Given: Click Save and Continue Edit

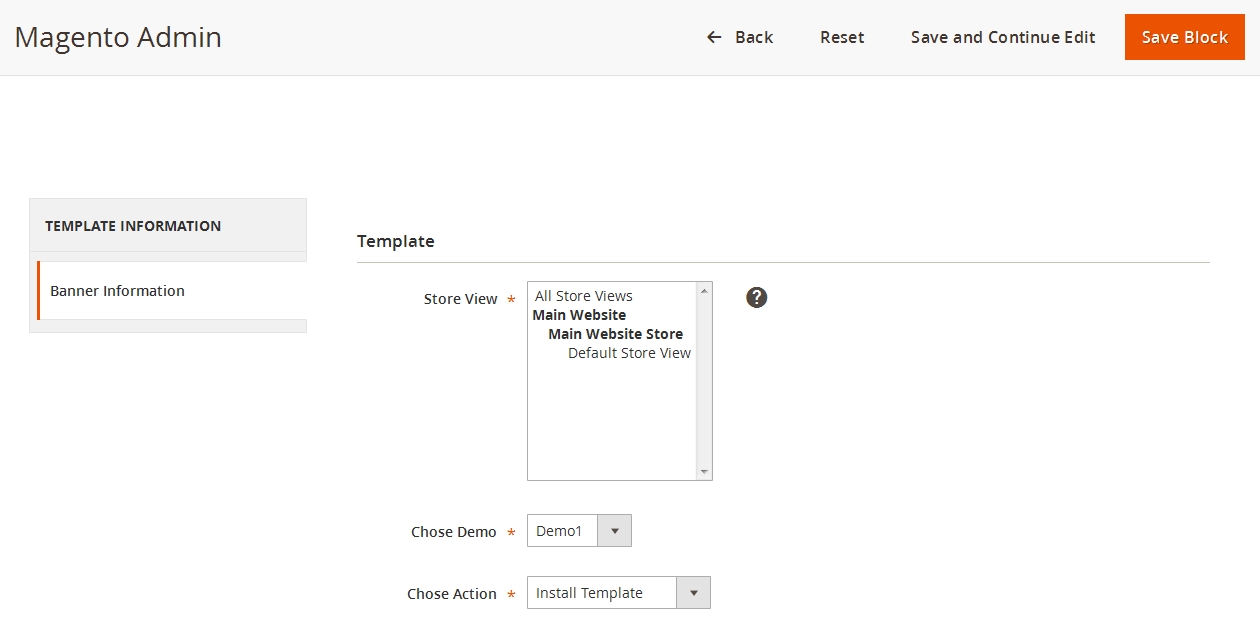Looking at the screenshot, I should point(1003,37).
